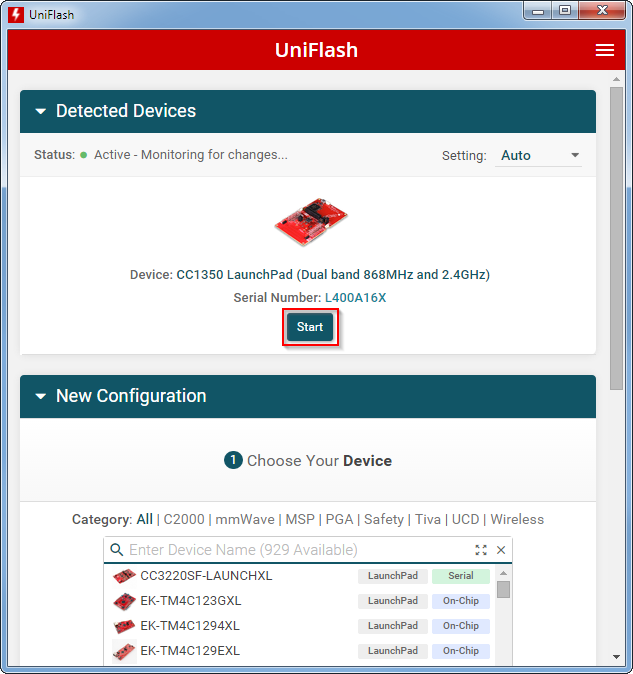
Task: Select the All category filter
Action: [x=144, y=519]
